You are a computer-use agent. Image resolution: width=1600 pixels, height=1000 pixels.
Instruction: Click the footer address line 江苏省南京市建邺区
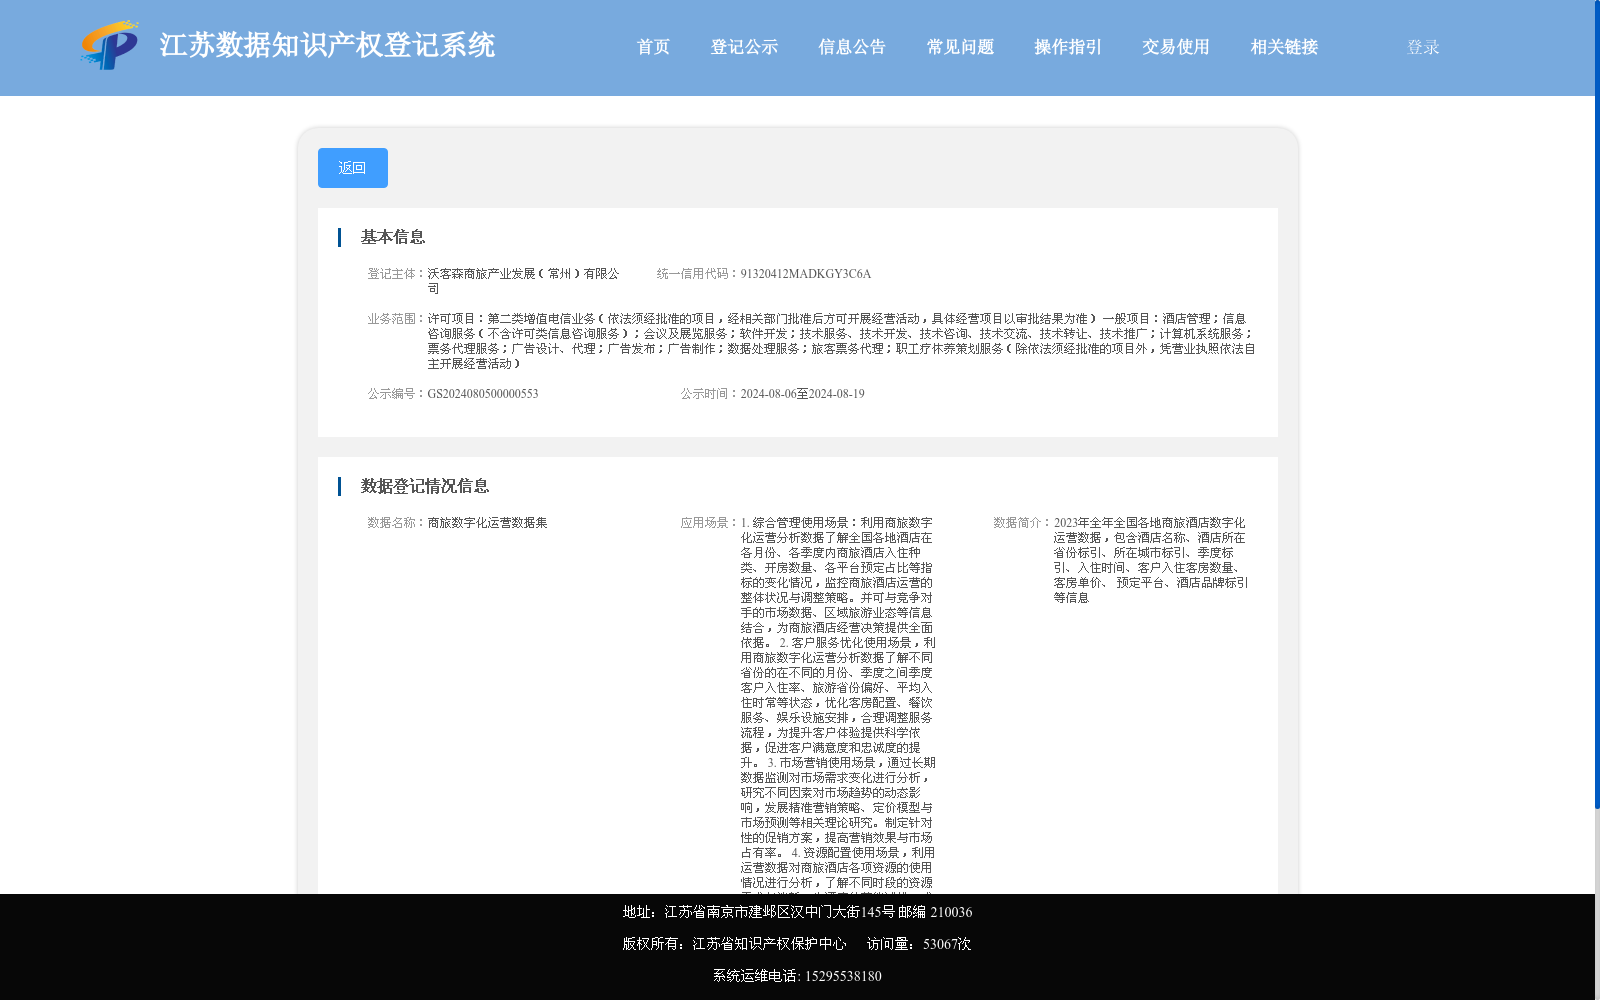pos(797,912)
